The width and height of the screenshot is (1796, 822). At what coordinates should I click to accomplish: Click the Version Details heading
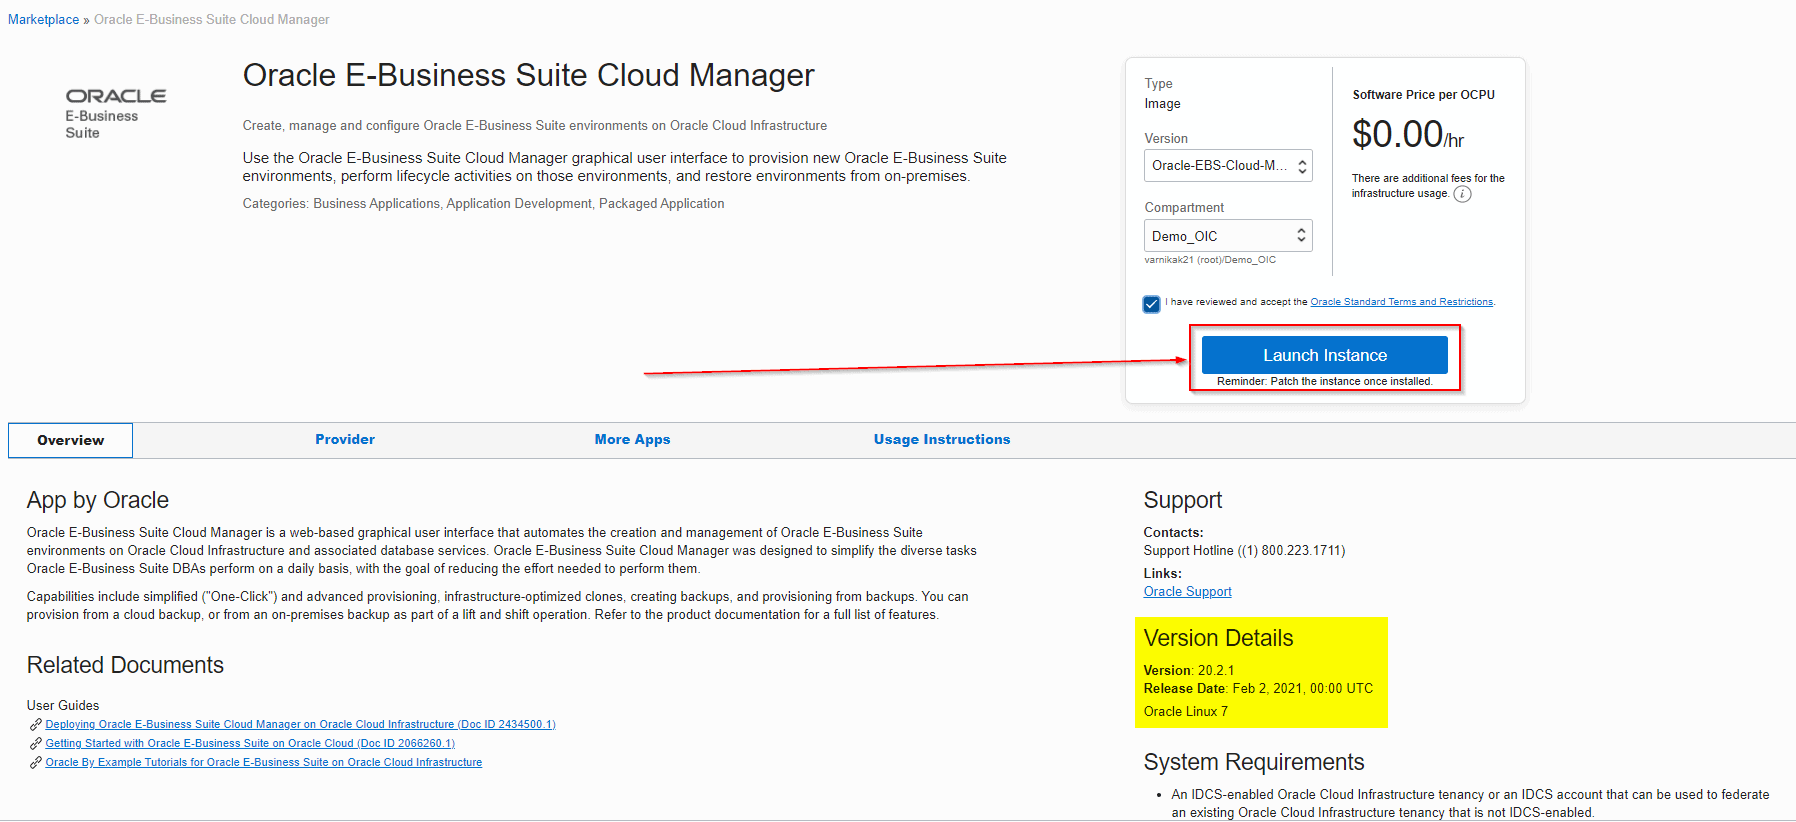pos(1218,639)
